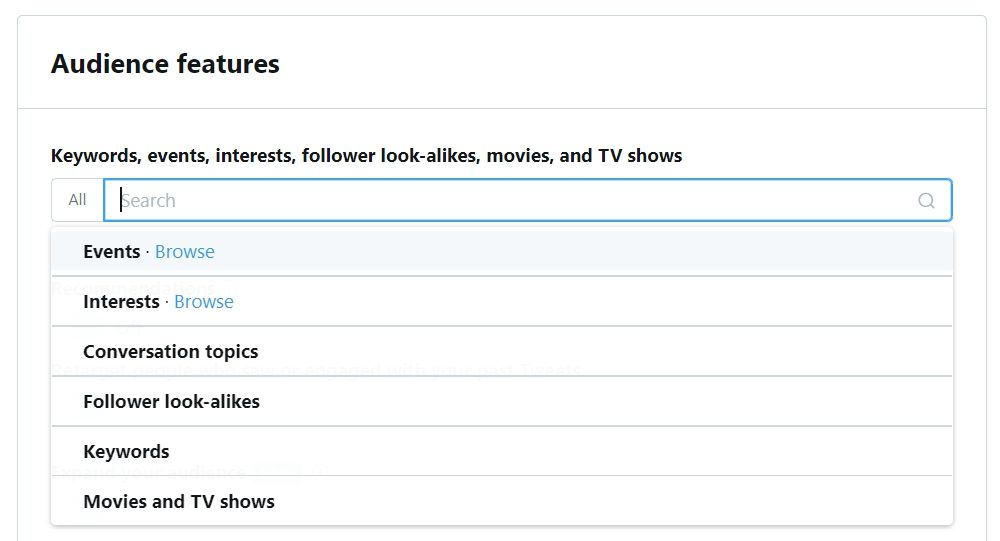Click the Audience features heading

[165, 64]
